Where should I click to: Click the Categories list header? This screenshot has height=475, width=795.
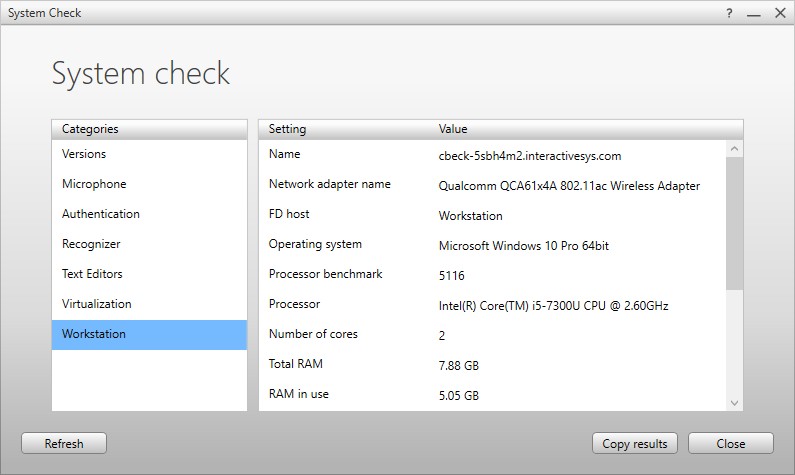[90, 129]
